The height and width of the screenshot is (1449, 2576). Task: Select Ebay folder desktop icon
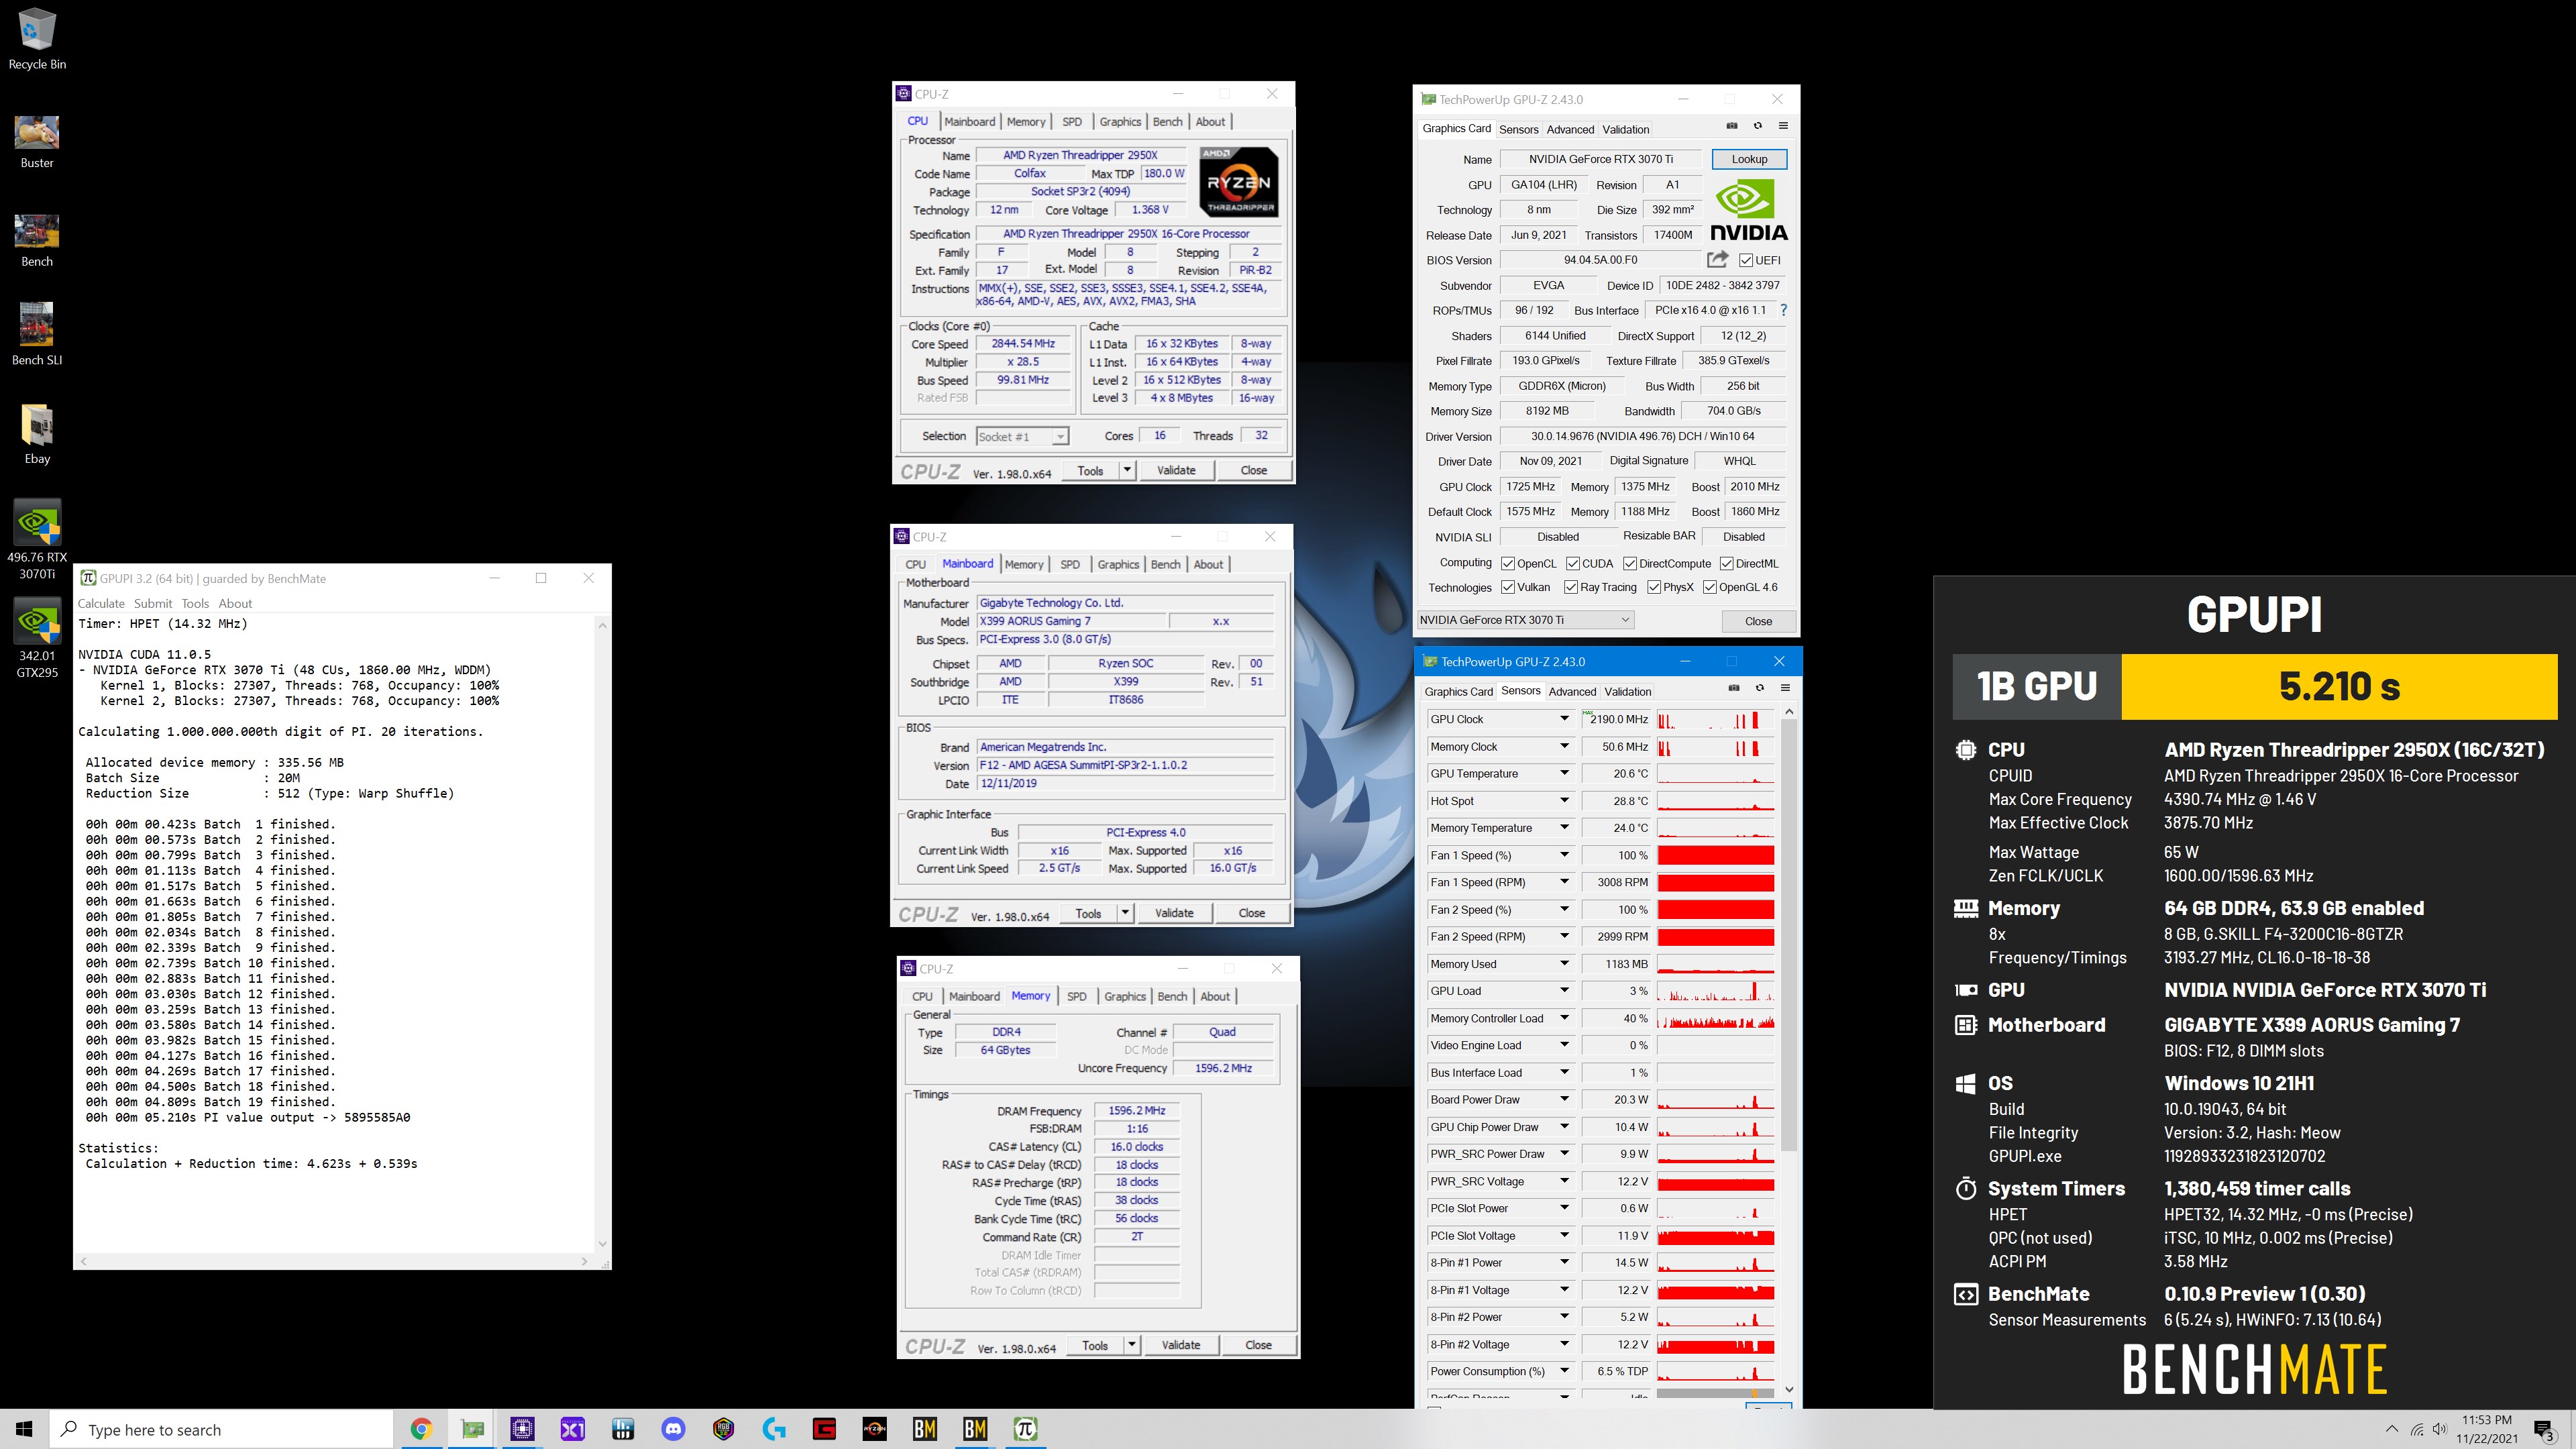pyautogui.click(x=37, y=435)
